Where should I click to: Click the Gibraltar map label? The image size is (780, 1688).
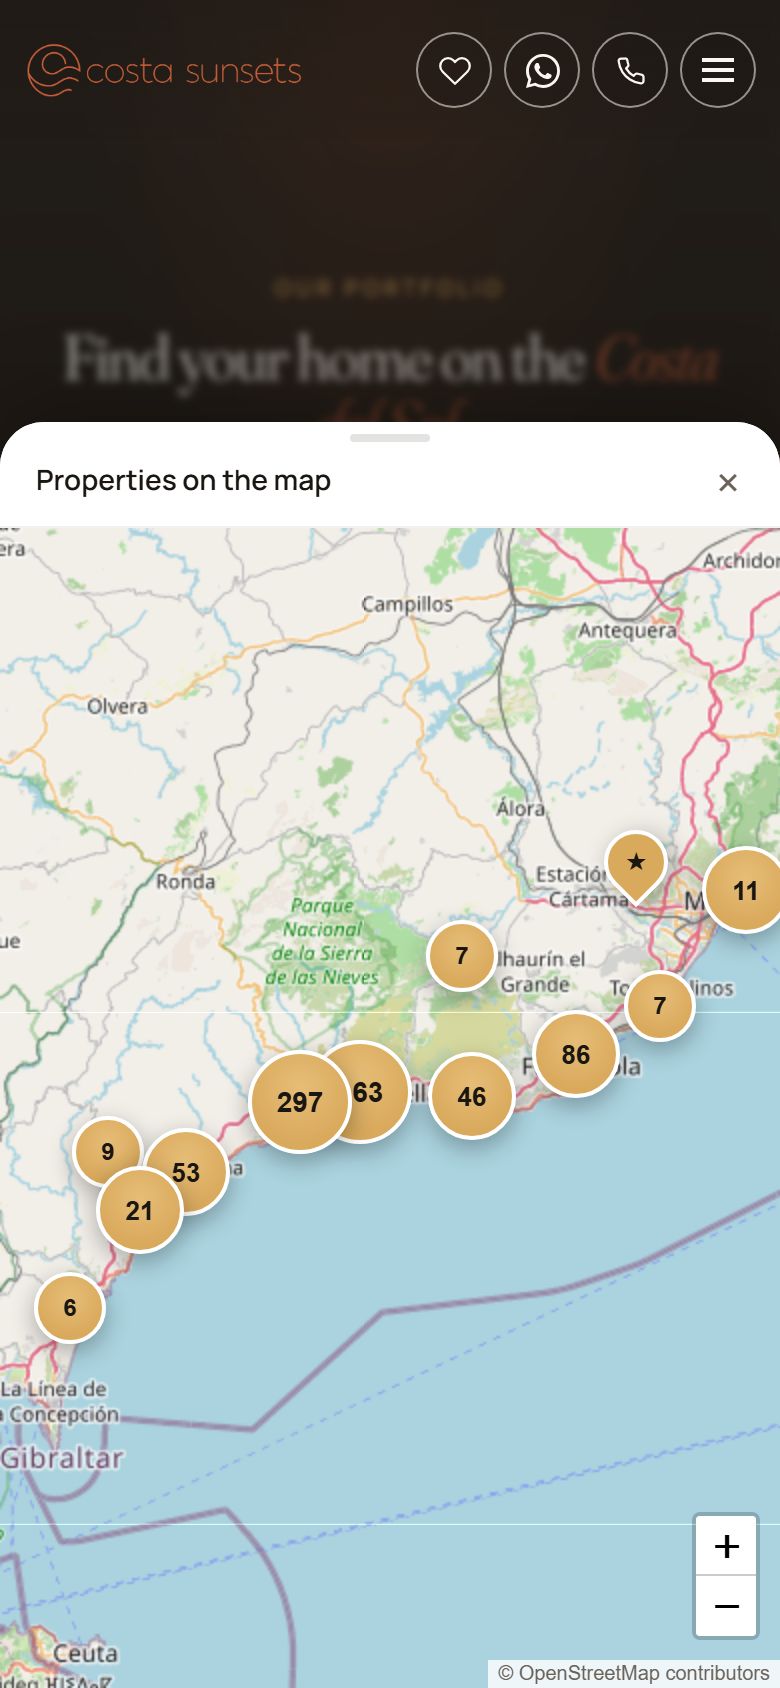point(62,1457)
